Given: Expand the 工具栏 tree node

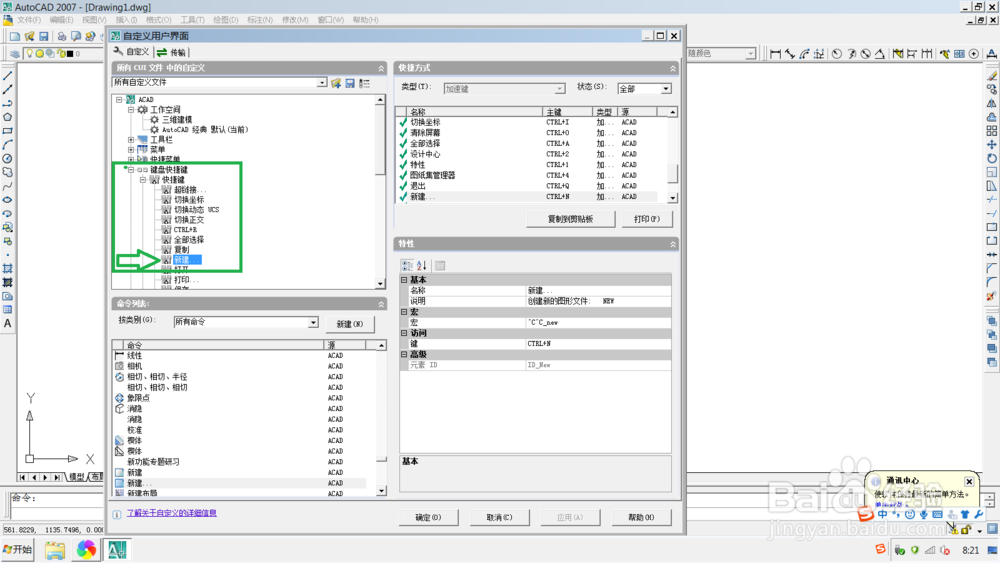Looking at the screenshot, I should [131, 140].
